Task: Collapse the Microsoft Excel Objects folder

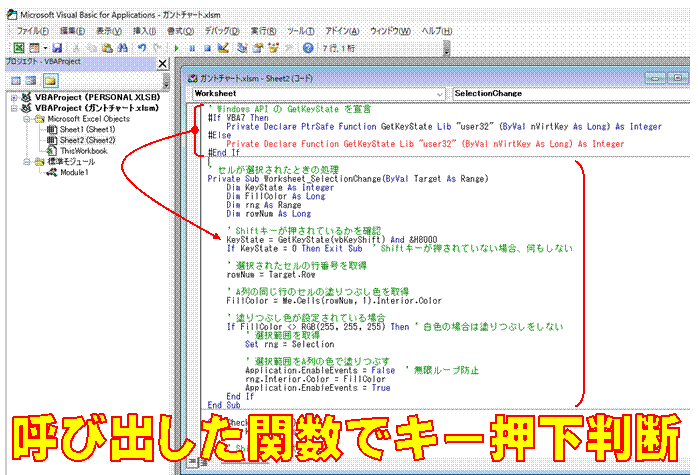Action: [x=26, y=119]
